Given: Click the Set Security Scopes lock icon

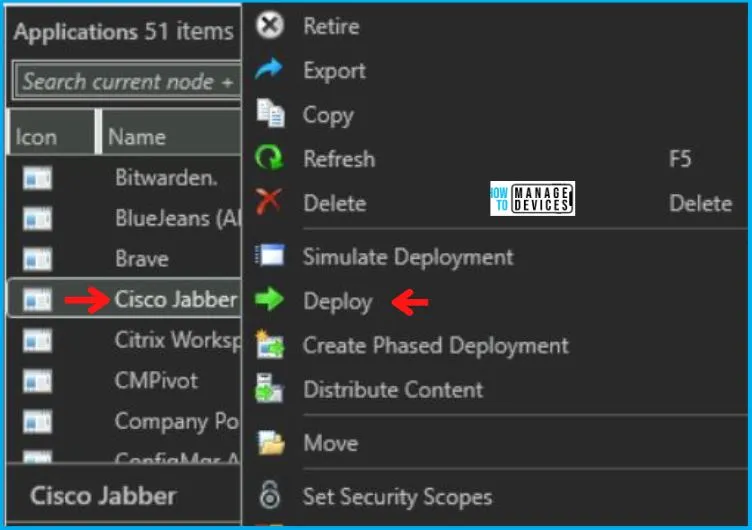Looking at the screenshot, I should click(270, 495).
